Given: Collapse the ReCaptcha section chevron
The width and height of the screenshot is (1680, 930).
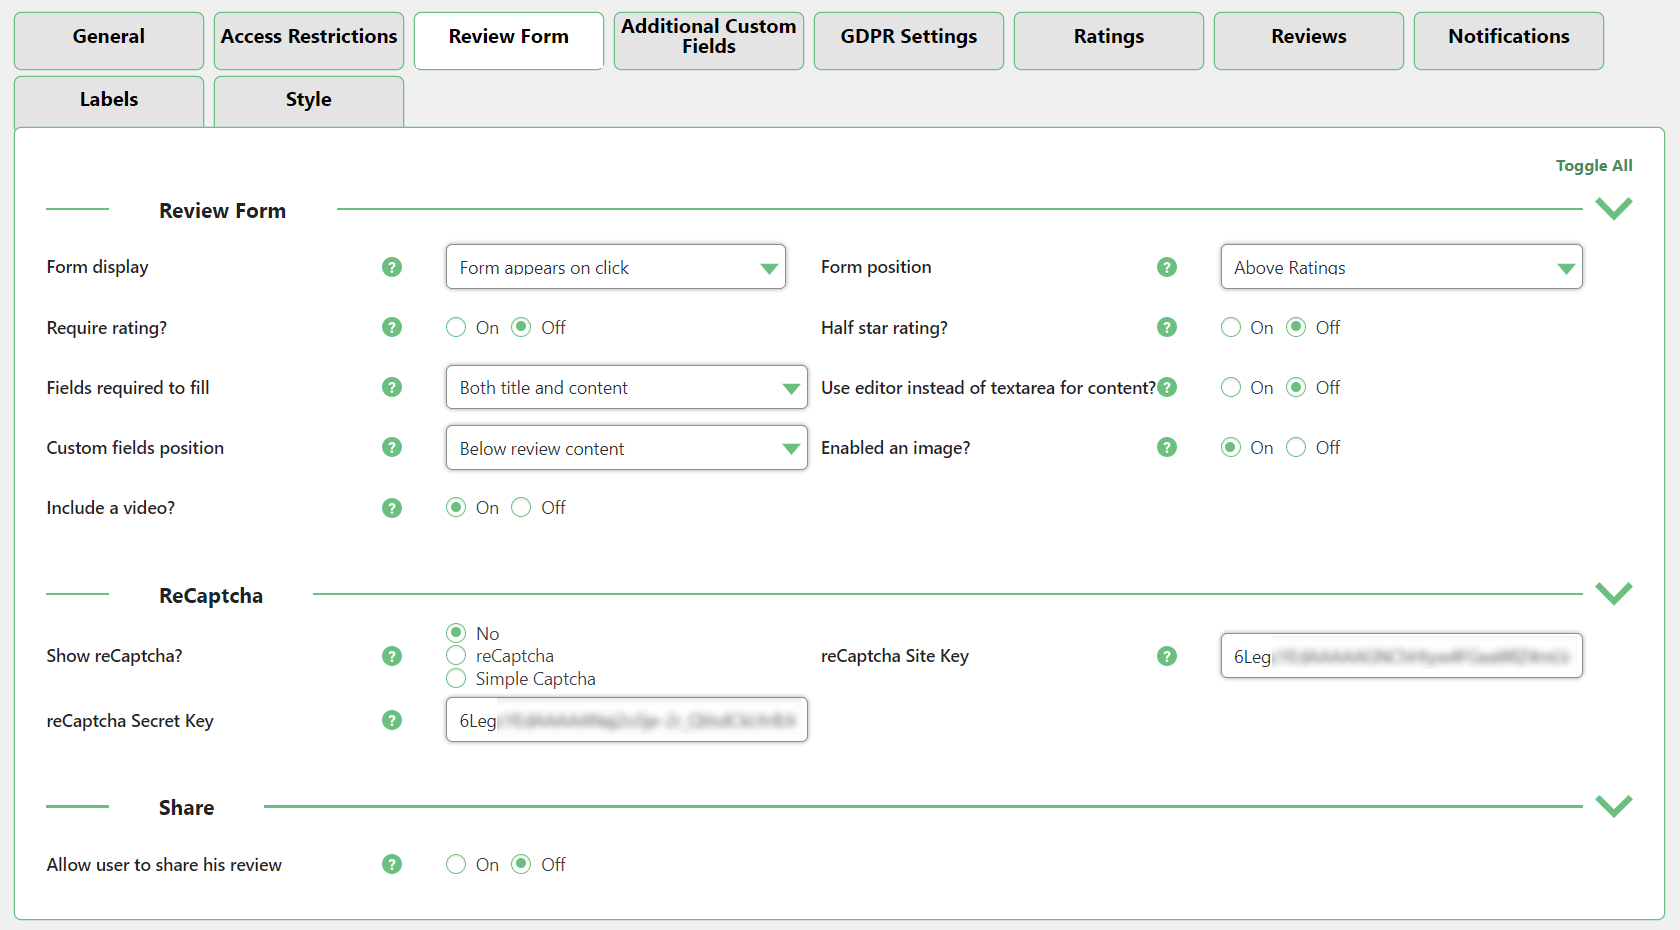Looking at the screenshot, I should (x=1613, y=593).
